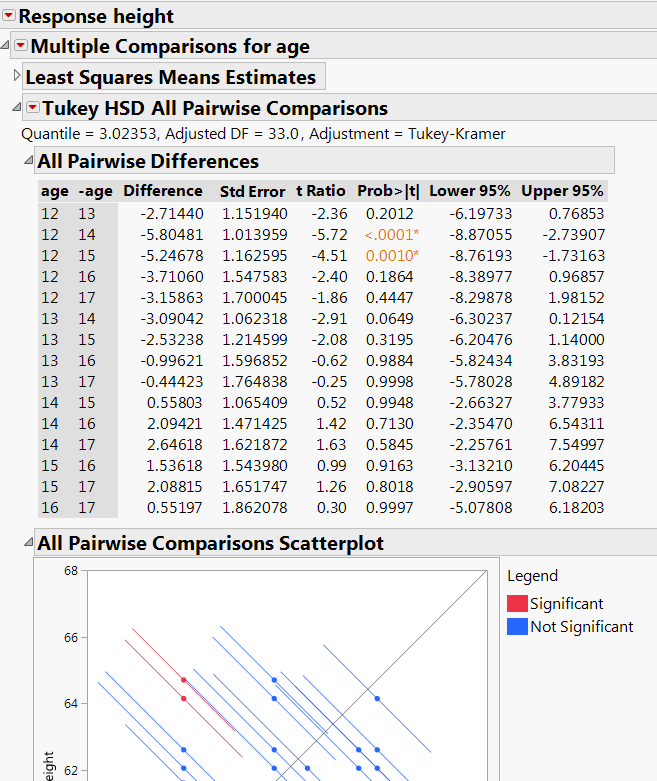Select the Std Error value 1.013959

[x=255, y=235]
